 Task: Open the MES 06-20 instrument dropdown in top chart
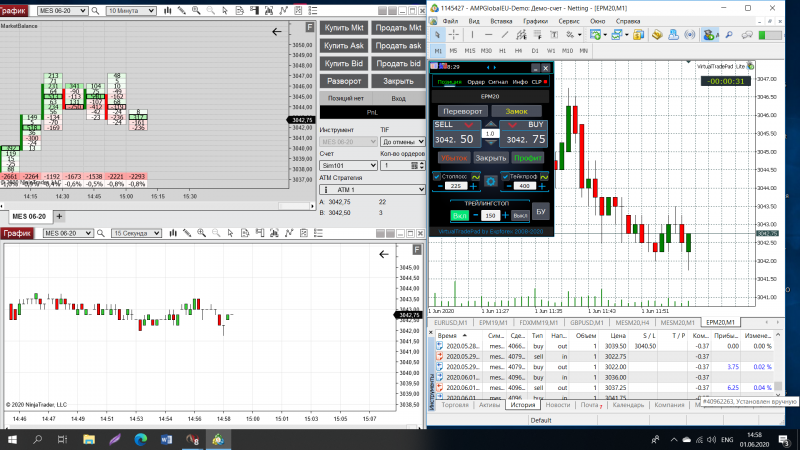pyautogui.click(x=62, y=10)
